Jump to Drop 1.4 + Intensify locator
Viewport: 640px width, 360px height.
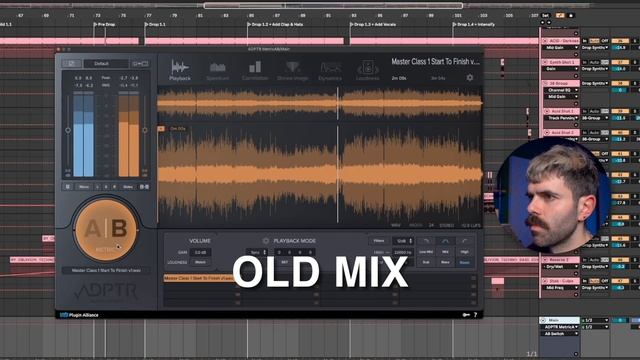pyautogui.click(x=474, y=24)
